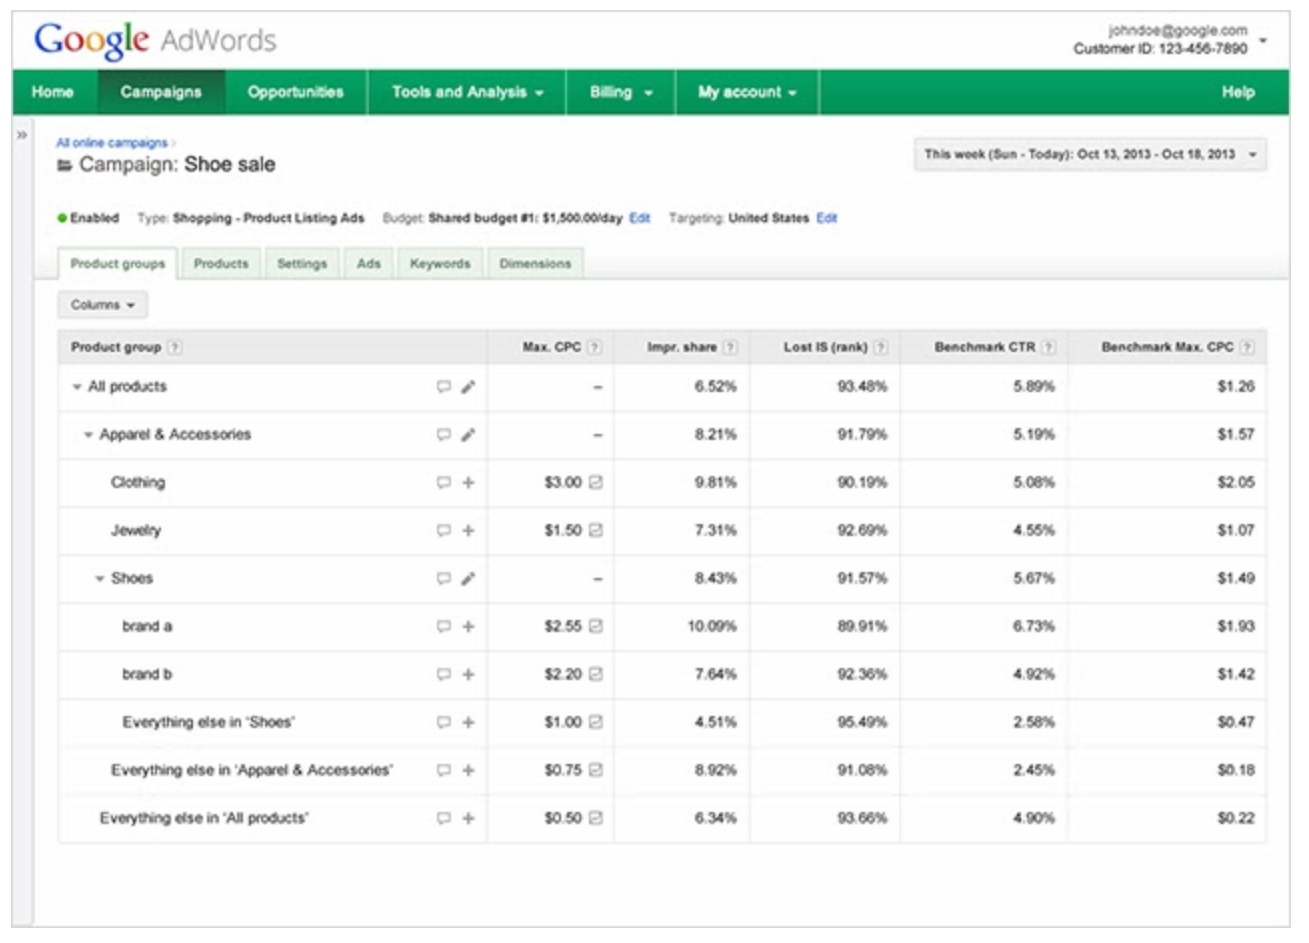
Task: Open the My account dropdown menu
Action: pyautogui.click(x=747, y=92)
